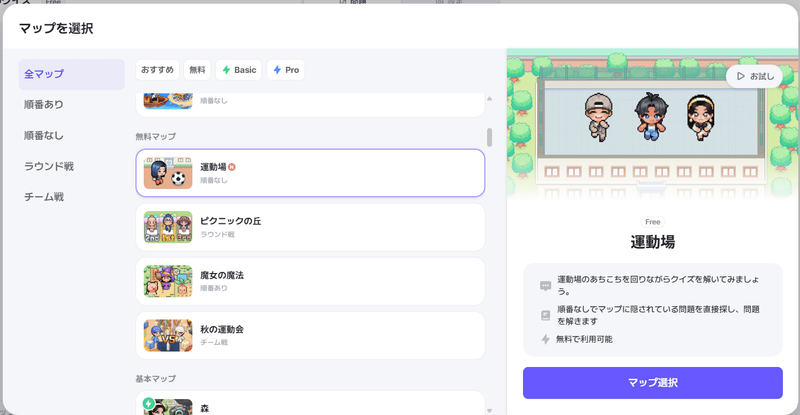
Task: Select the 森 map in 基本マップ
Action: coord(310,403)
